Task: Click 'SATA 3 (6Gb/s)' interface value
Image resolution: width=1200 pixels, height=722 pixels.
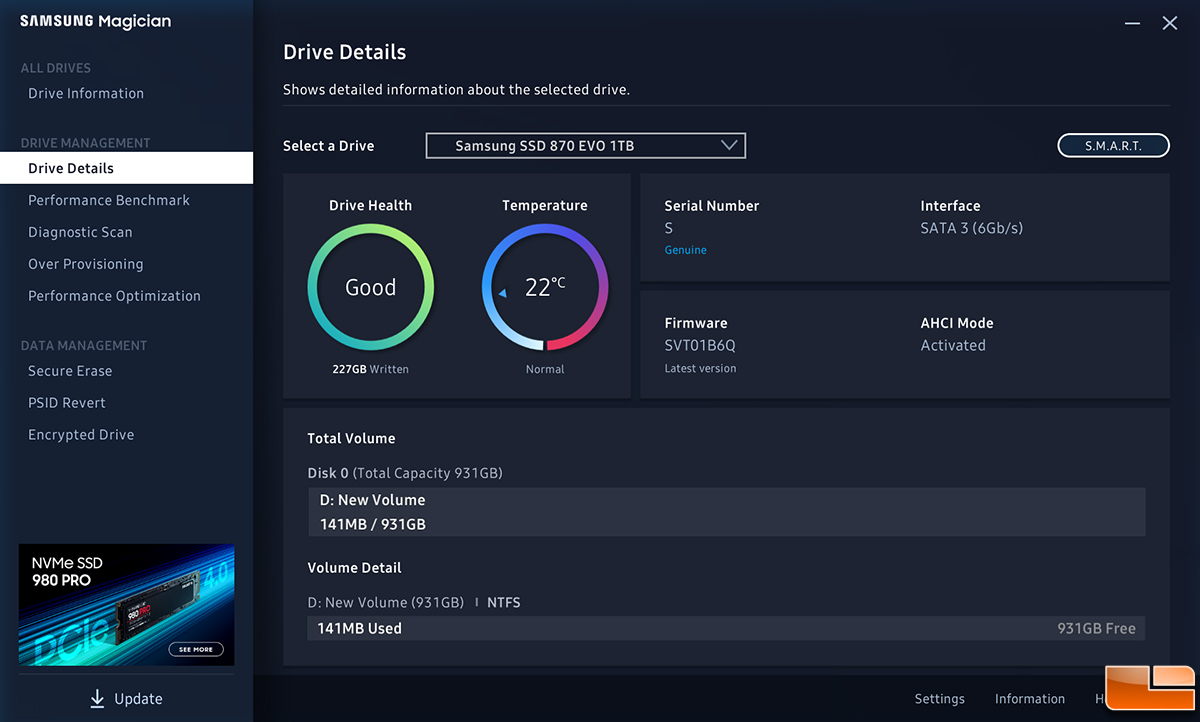Action: coord(971,228)
